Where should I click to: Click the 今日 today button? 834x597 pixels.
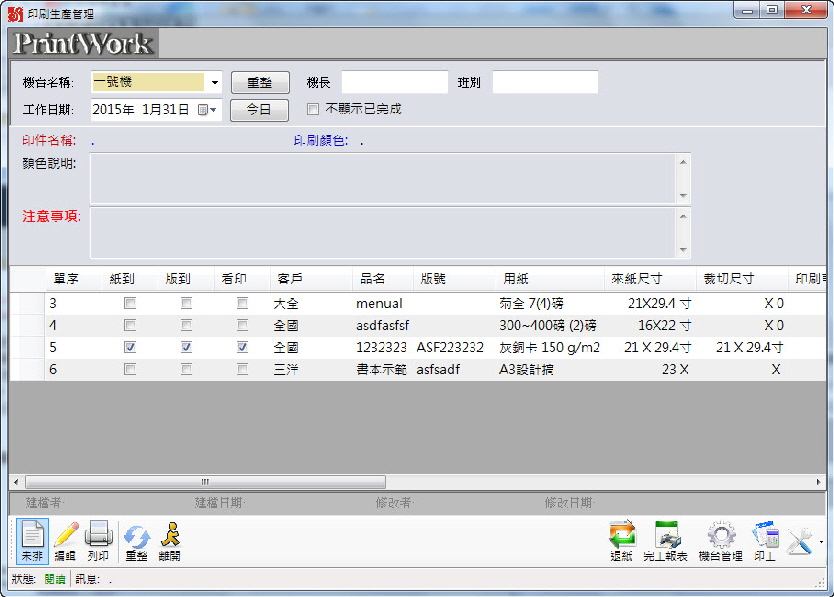click(259, 110)
